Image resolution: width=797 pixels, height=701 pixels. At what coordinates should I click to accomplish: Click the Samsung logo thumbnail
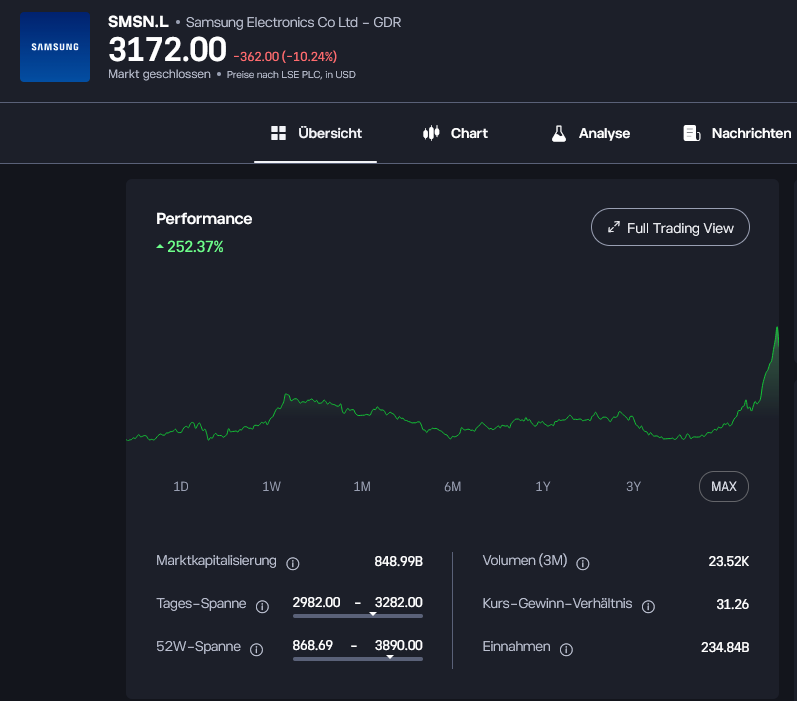tap(55, 47)
